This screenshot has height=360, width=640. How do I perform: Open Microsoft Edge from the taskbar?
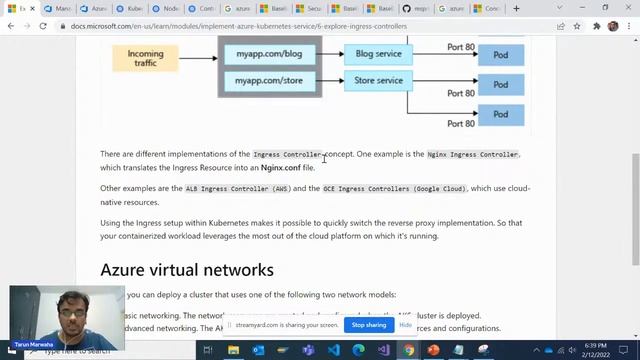(358, 350)
